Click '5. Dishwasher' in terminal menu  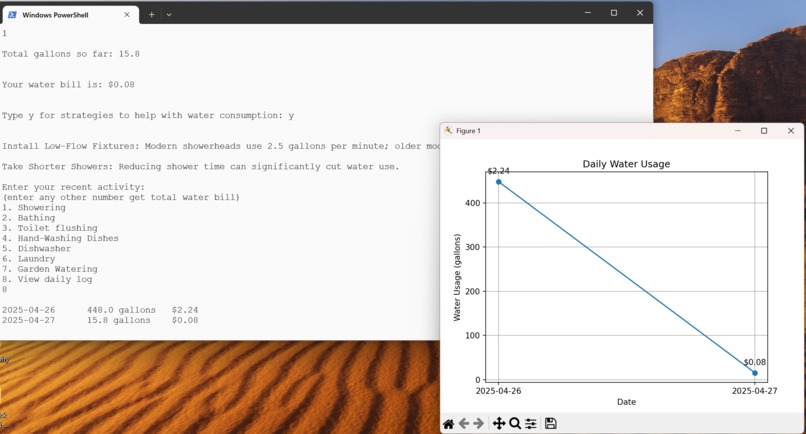36,249
